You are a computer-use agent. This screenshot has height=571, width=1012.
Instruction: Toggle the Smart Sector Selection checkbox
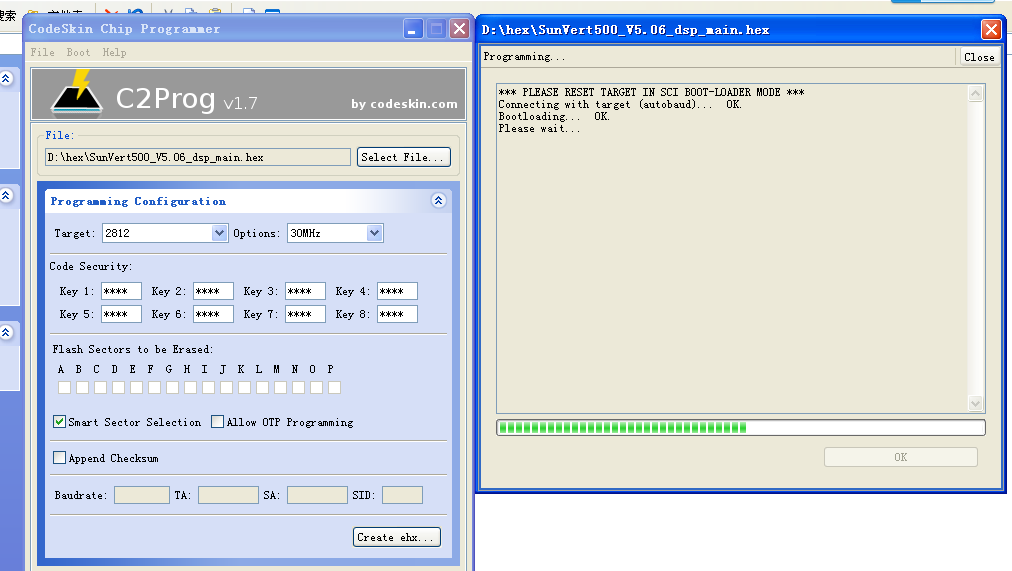coord(59,422)
